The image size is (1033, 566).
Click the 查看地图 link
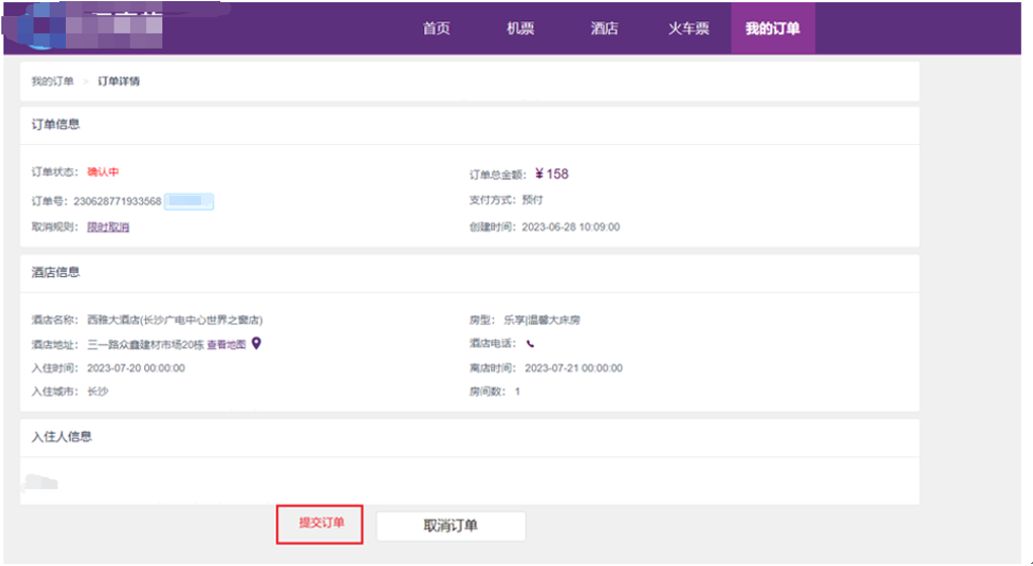[226, 344]
